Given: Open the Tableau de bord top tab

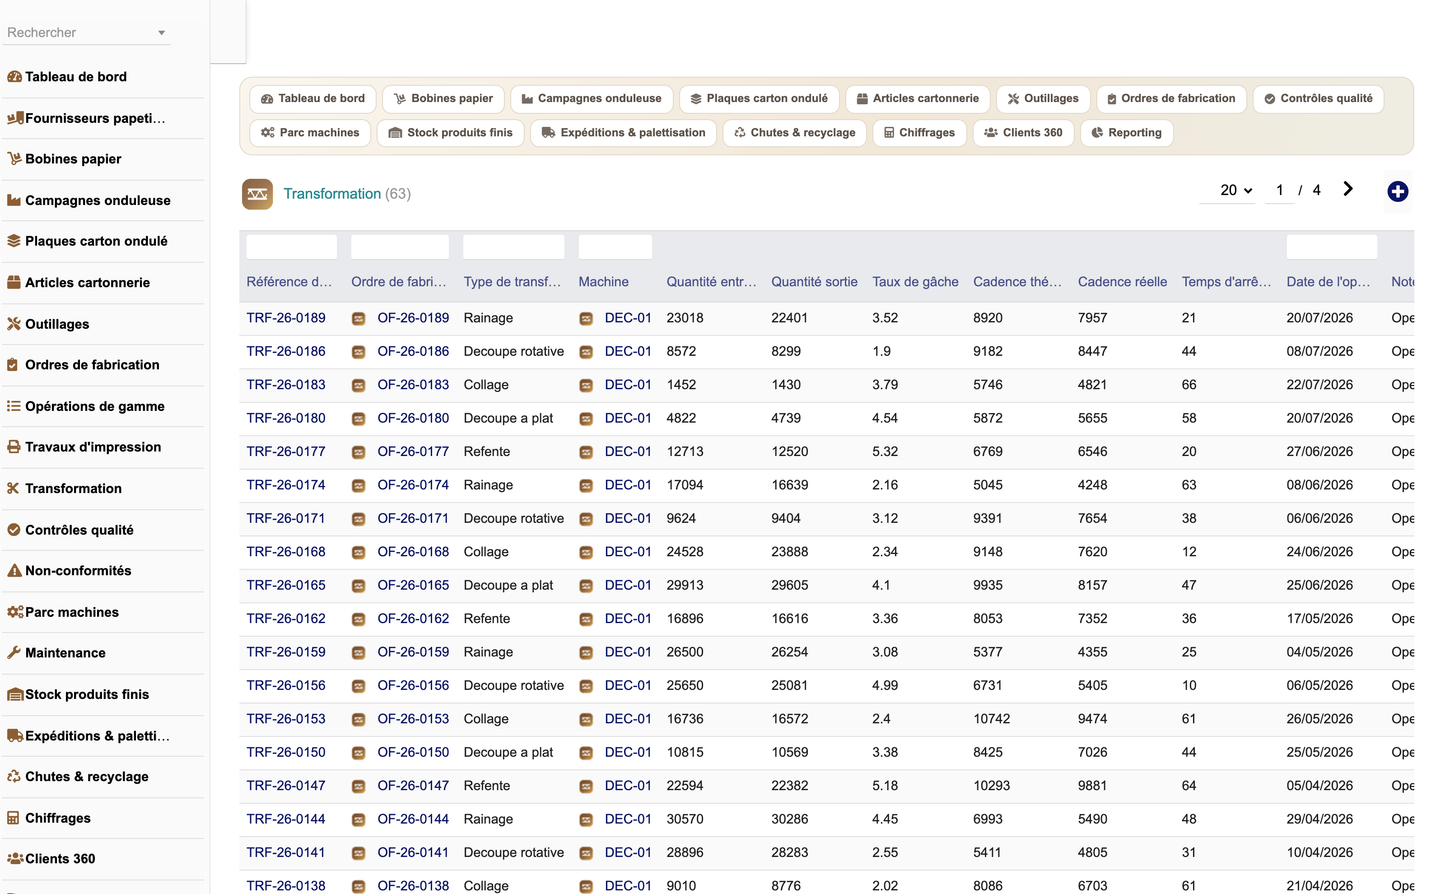Looking at the screenshot, I should pos(313,99).
